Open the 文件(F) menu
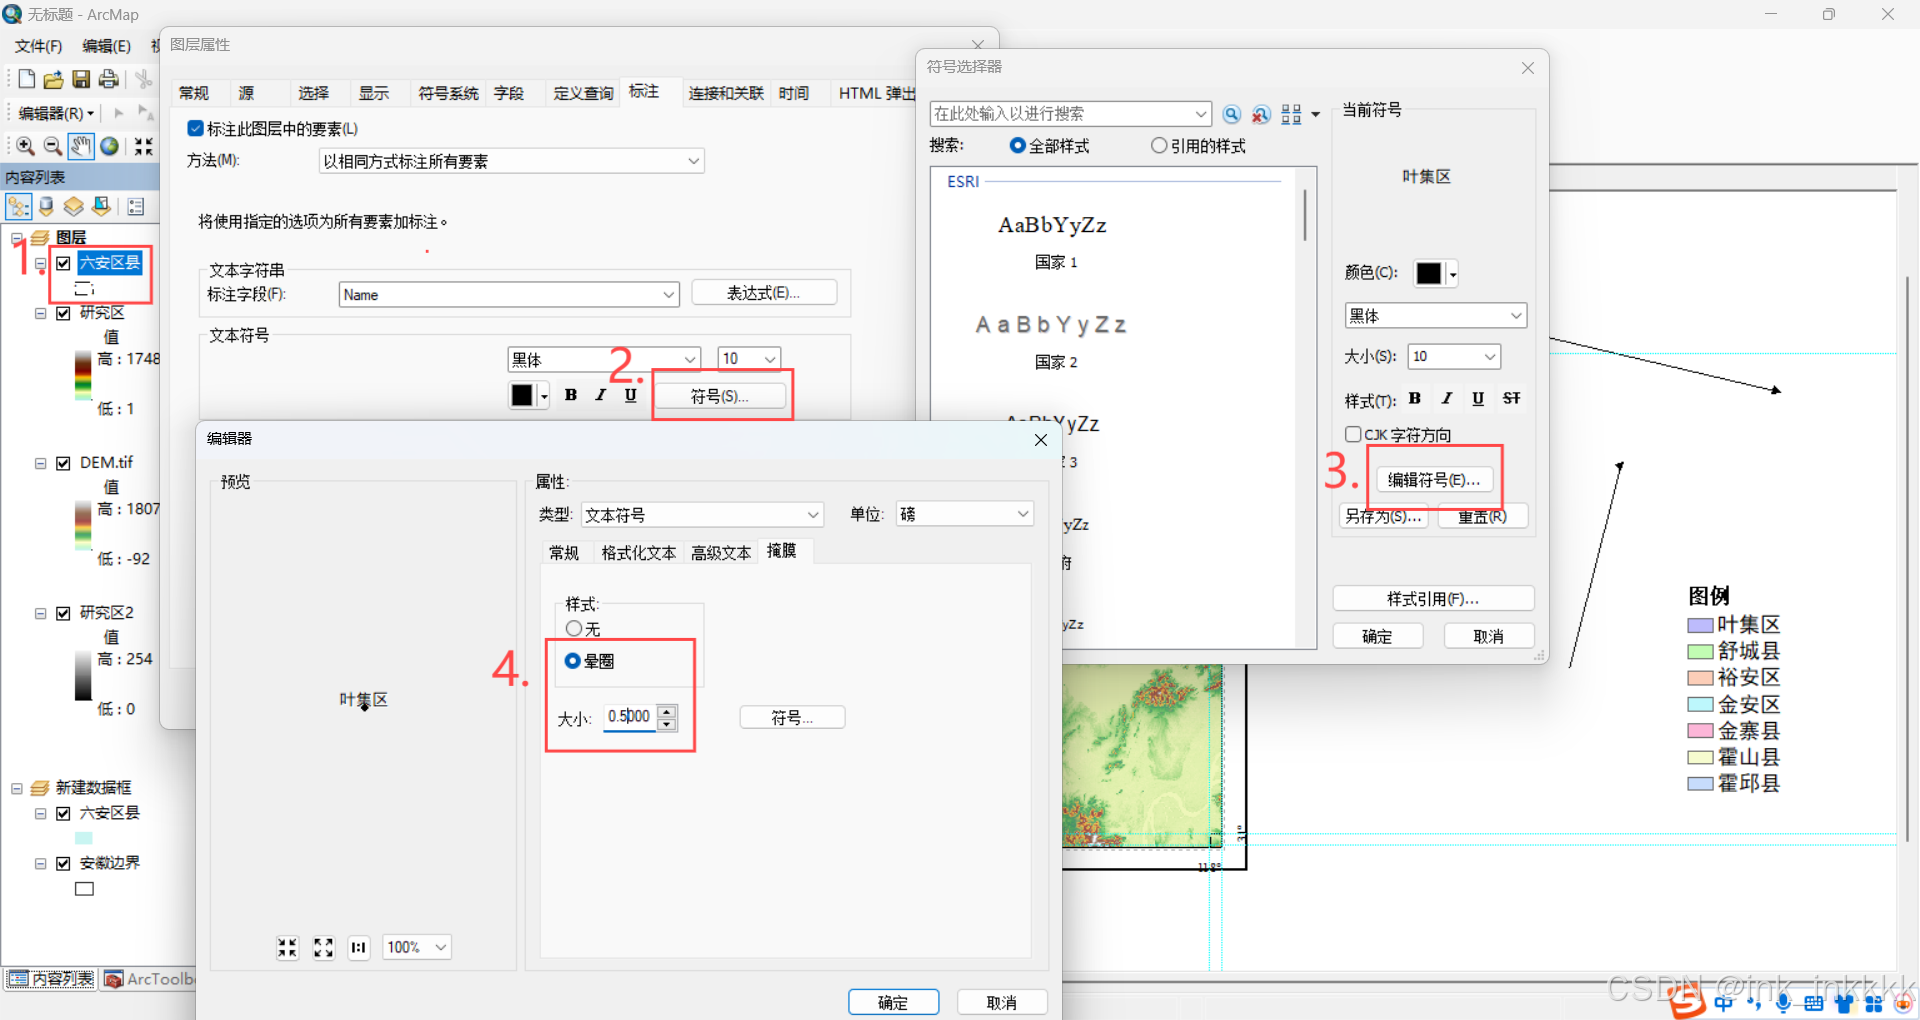The height and width of the screenshot is (1020, 1920). pos(38,46)
